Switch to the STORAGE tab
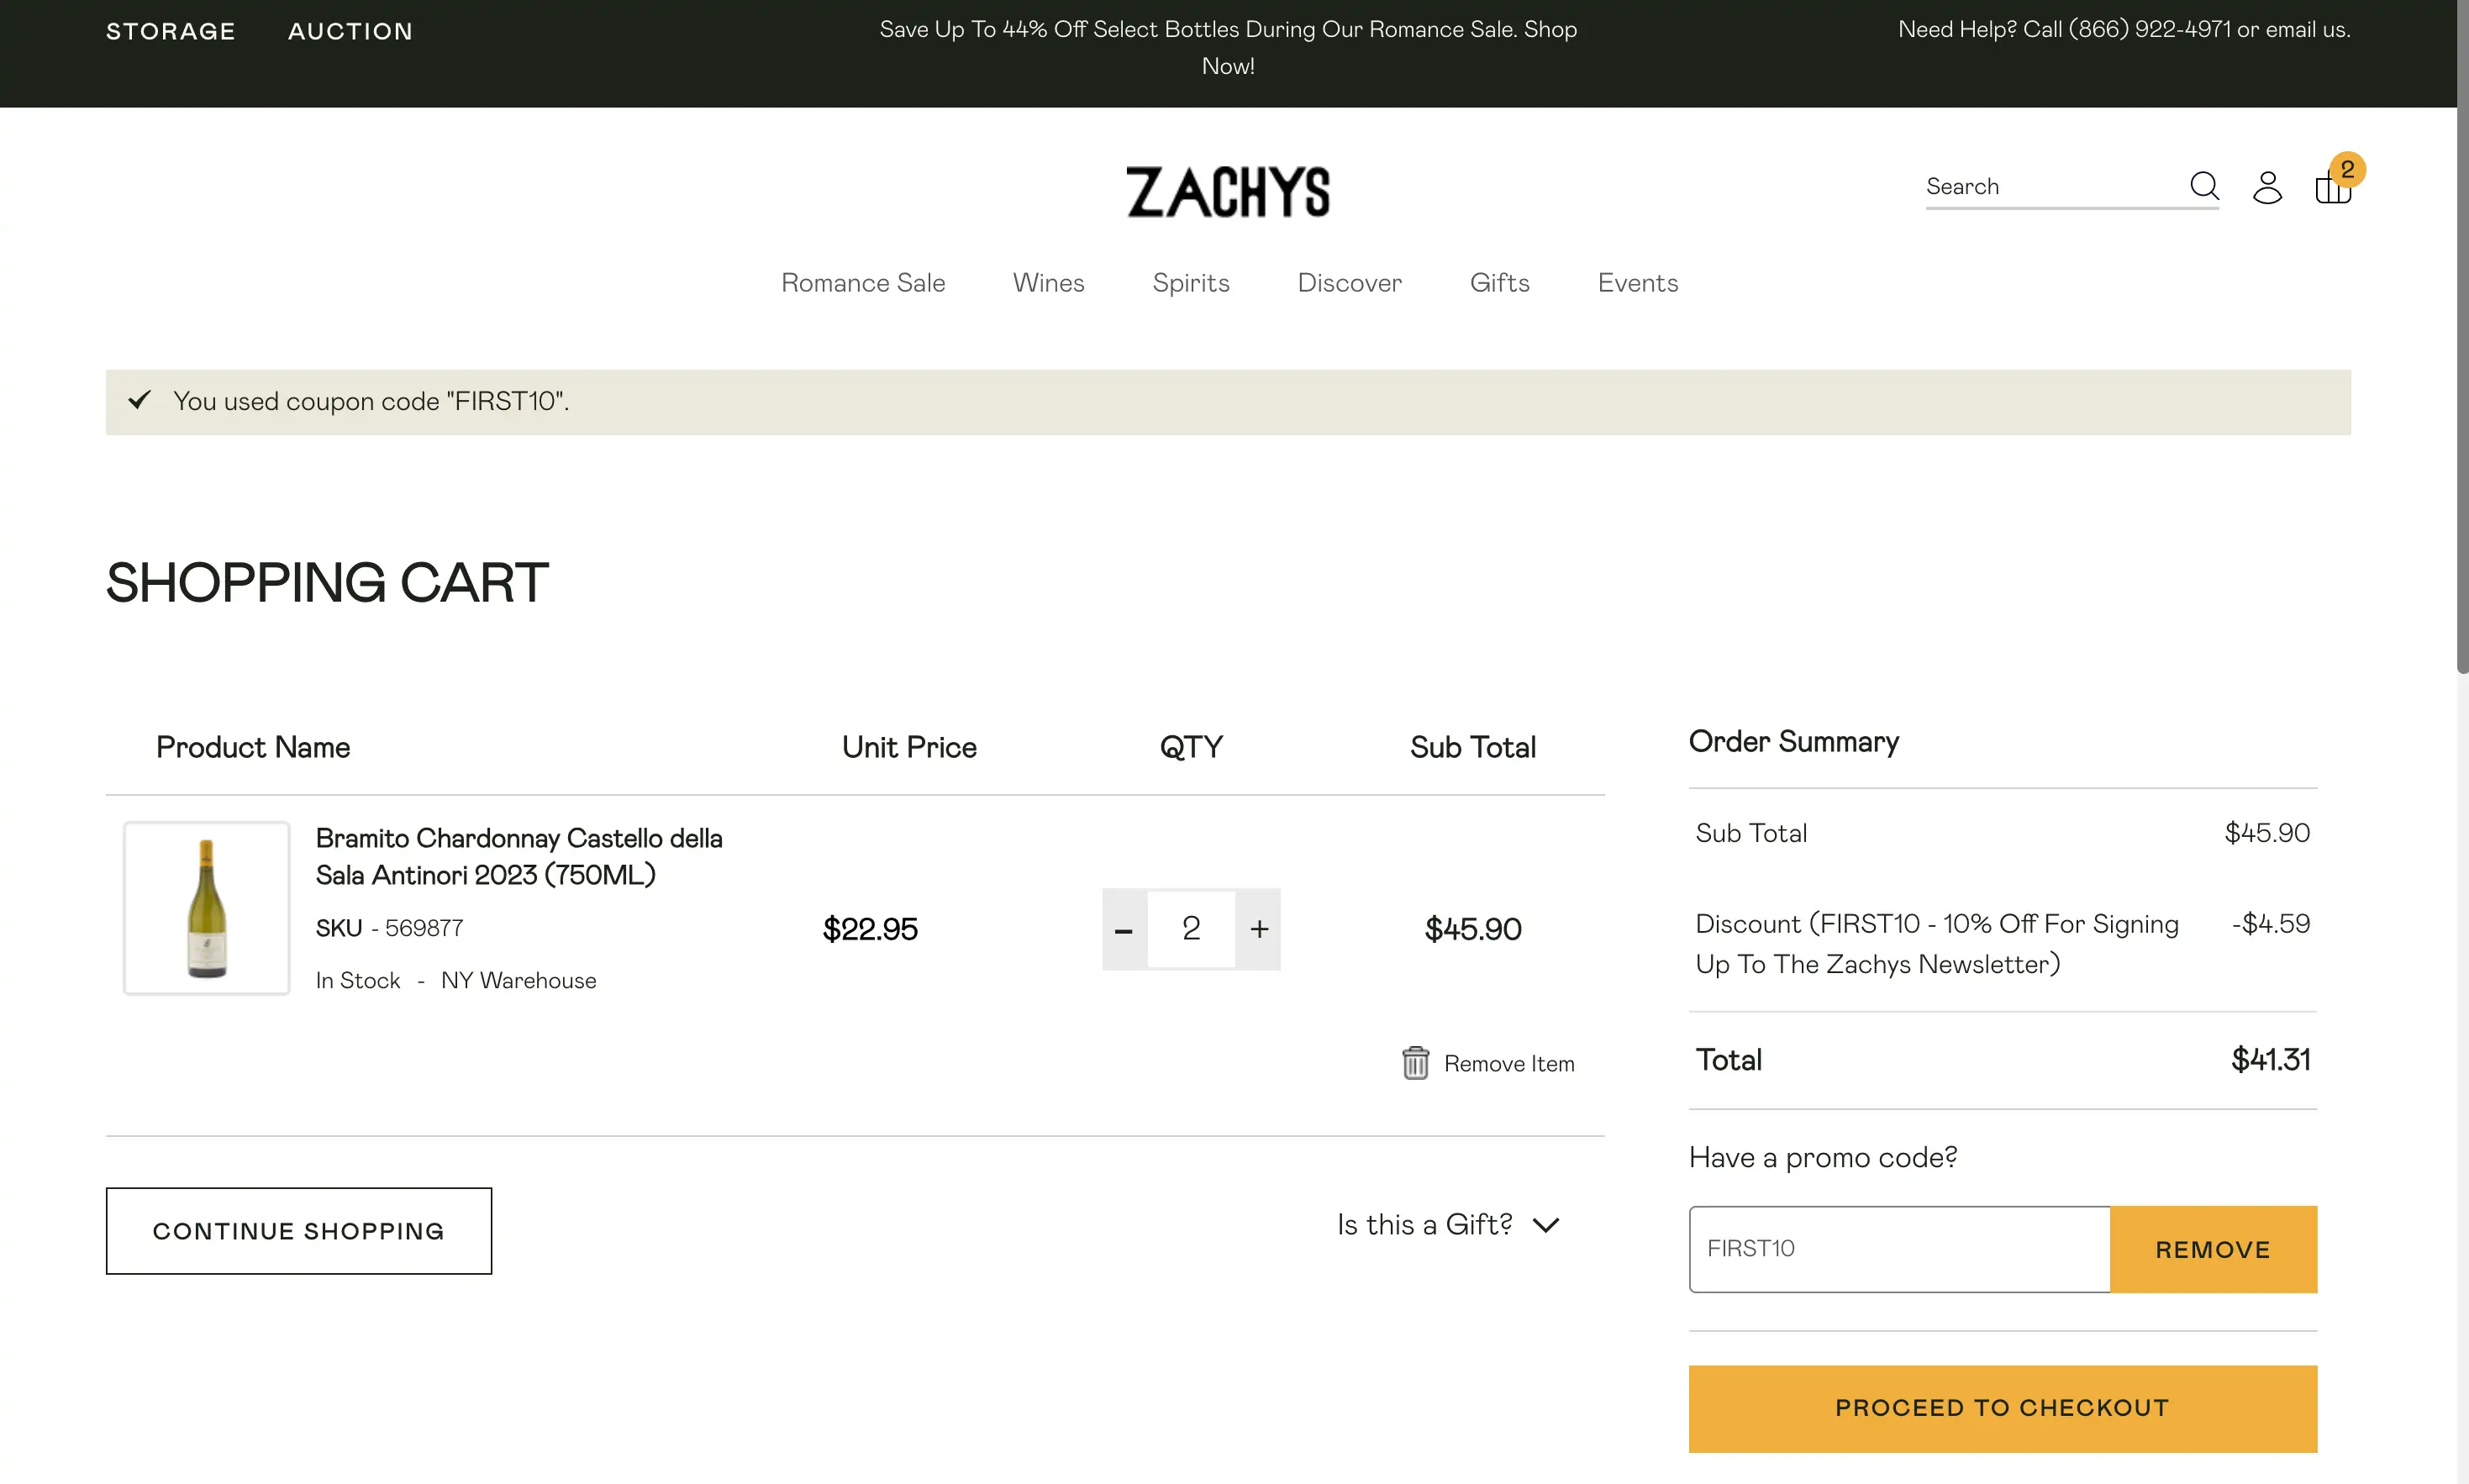 171,30
